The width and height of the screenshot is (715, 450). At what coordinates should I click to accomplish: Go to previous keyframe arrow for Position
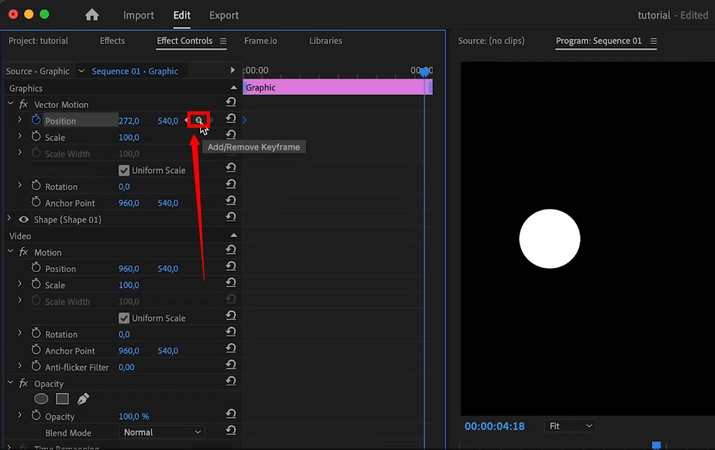[x=187, y=121]
